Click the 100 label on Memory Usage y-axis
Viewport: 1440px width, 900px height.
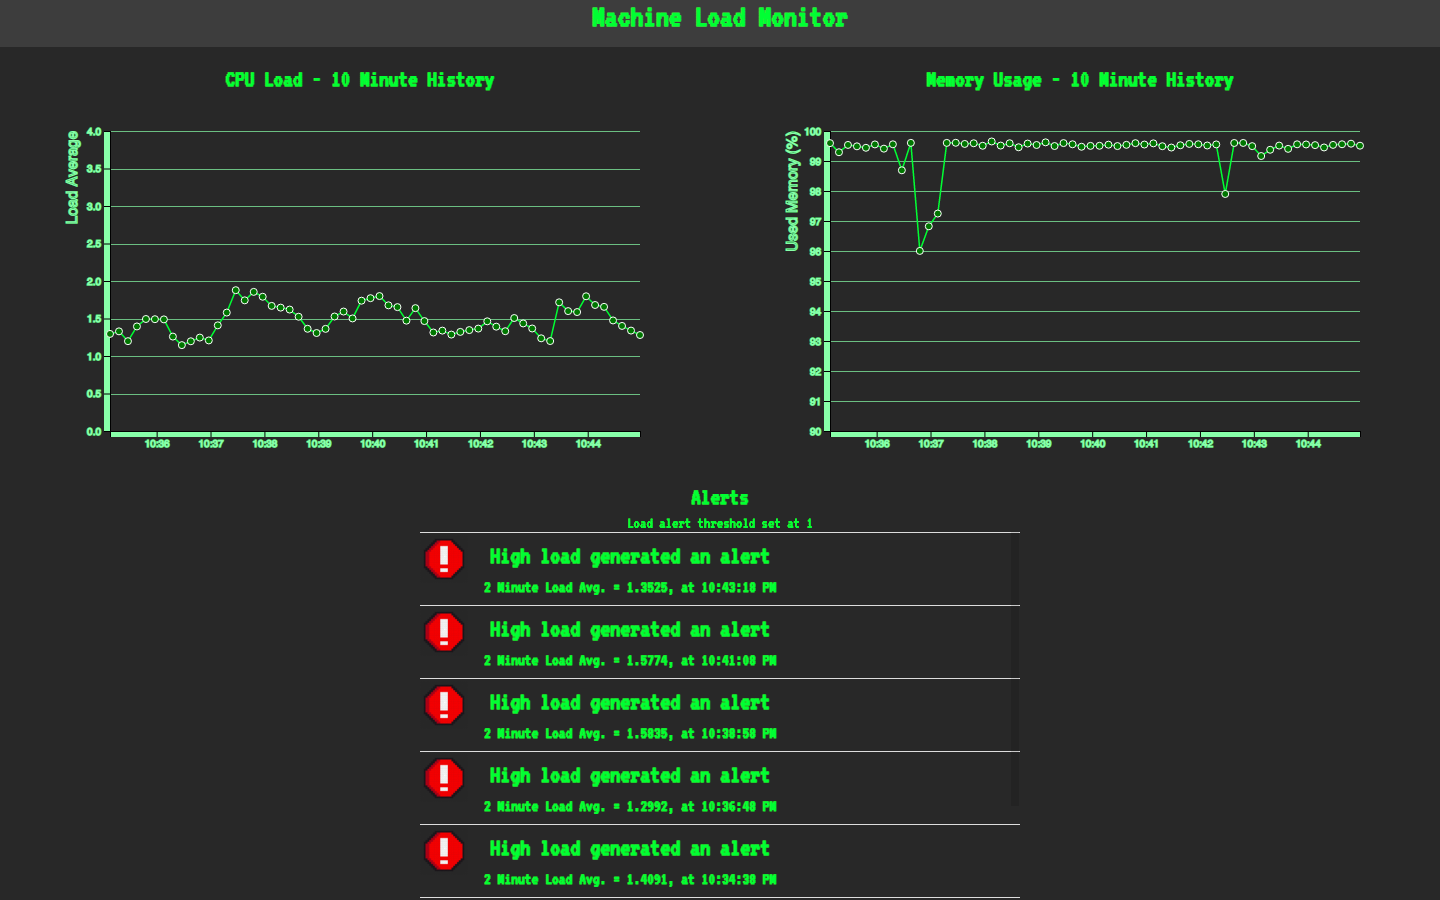click(813, 132)
